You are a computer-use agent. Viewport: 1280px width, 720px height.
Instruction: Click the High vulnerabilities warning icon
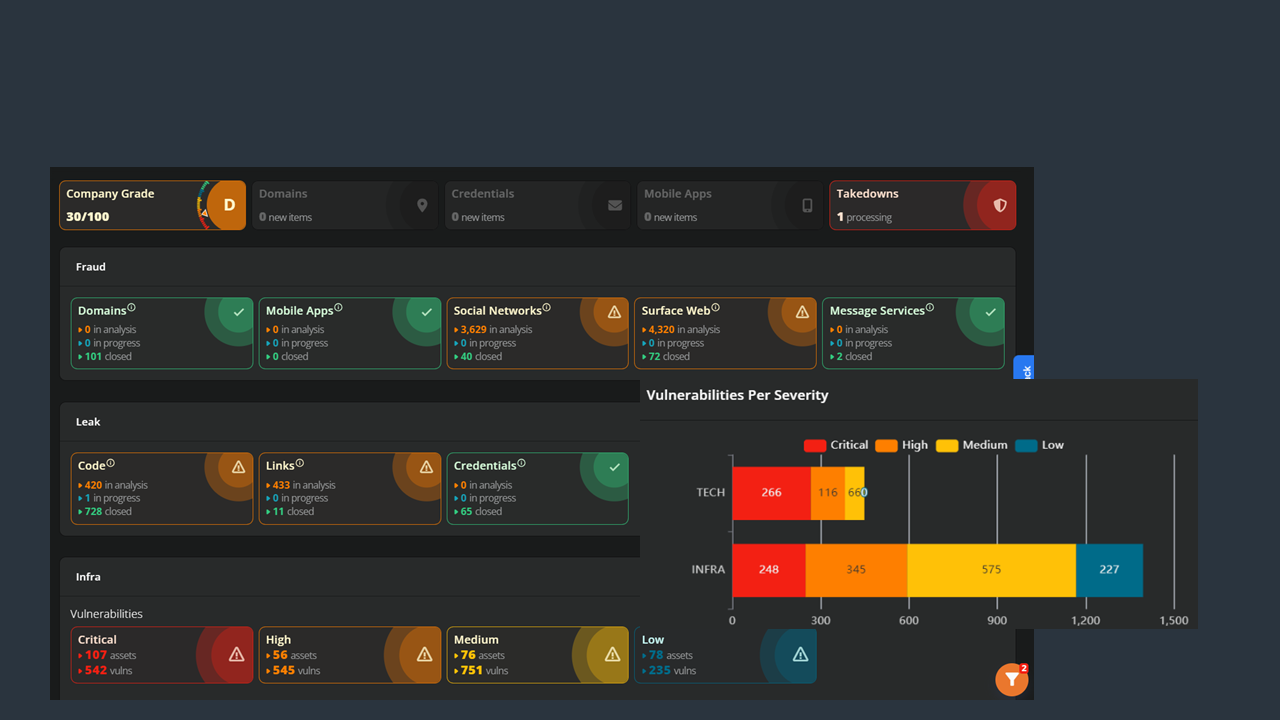pyautogui.click(x=424, y=655)
